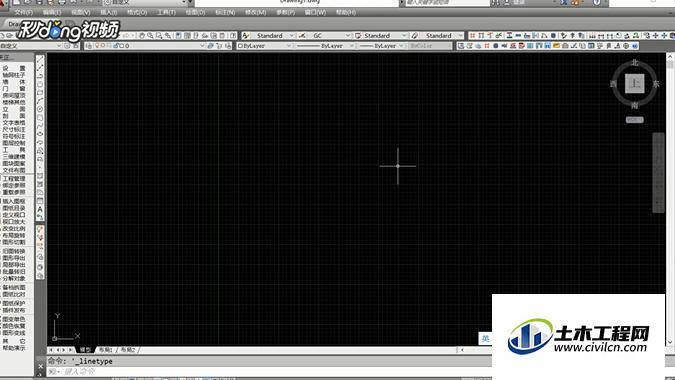675x380 pixels.
Task: Select the Rectangle draw tool
Action: [x=40, y=93]
